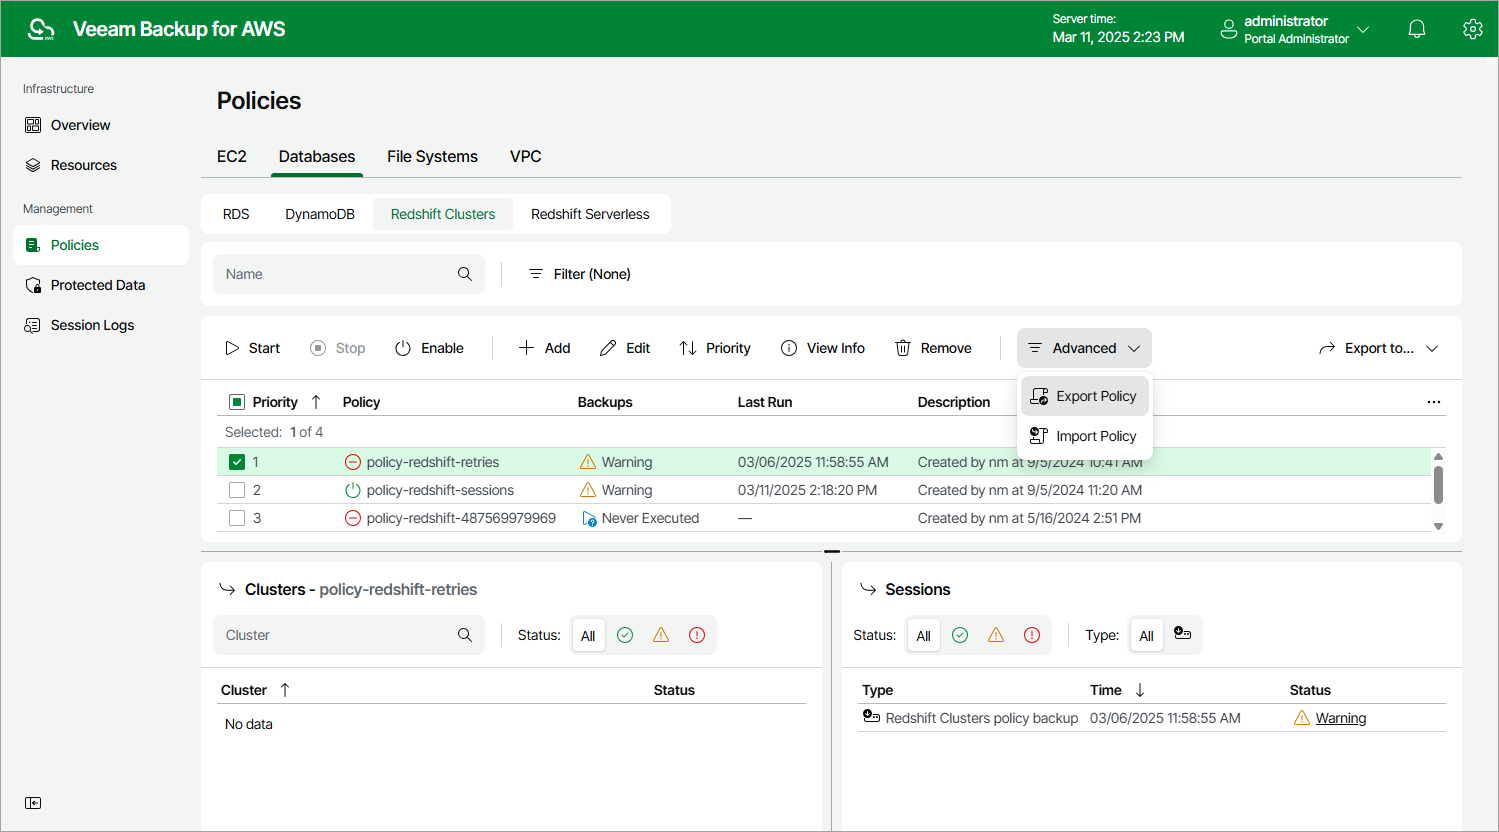
Task: Switch to the File Systems tab
Action: point(432,157)
